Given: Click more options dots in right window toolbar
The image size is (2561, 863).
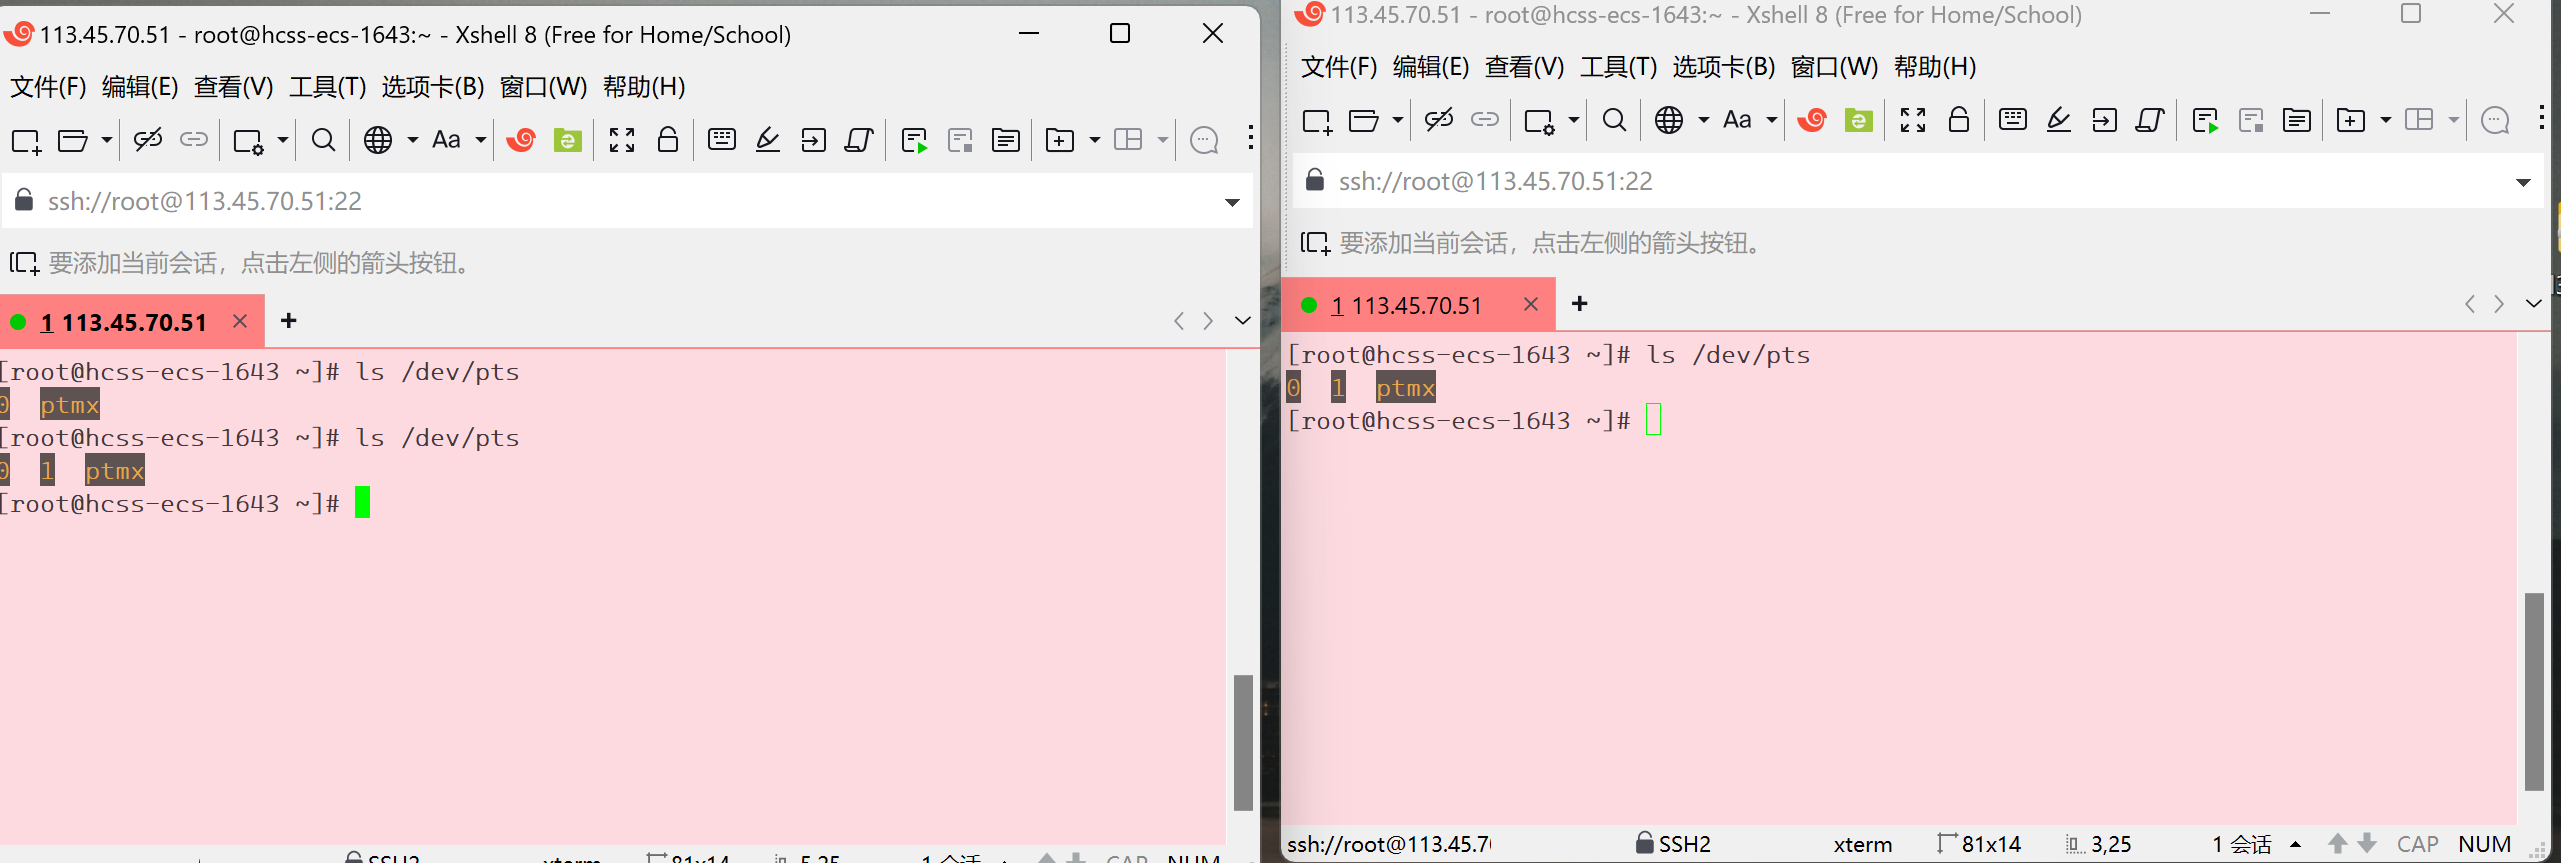Looking at the screenshot, I should click(2541, 118).
